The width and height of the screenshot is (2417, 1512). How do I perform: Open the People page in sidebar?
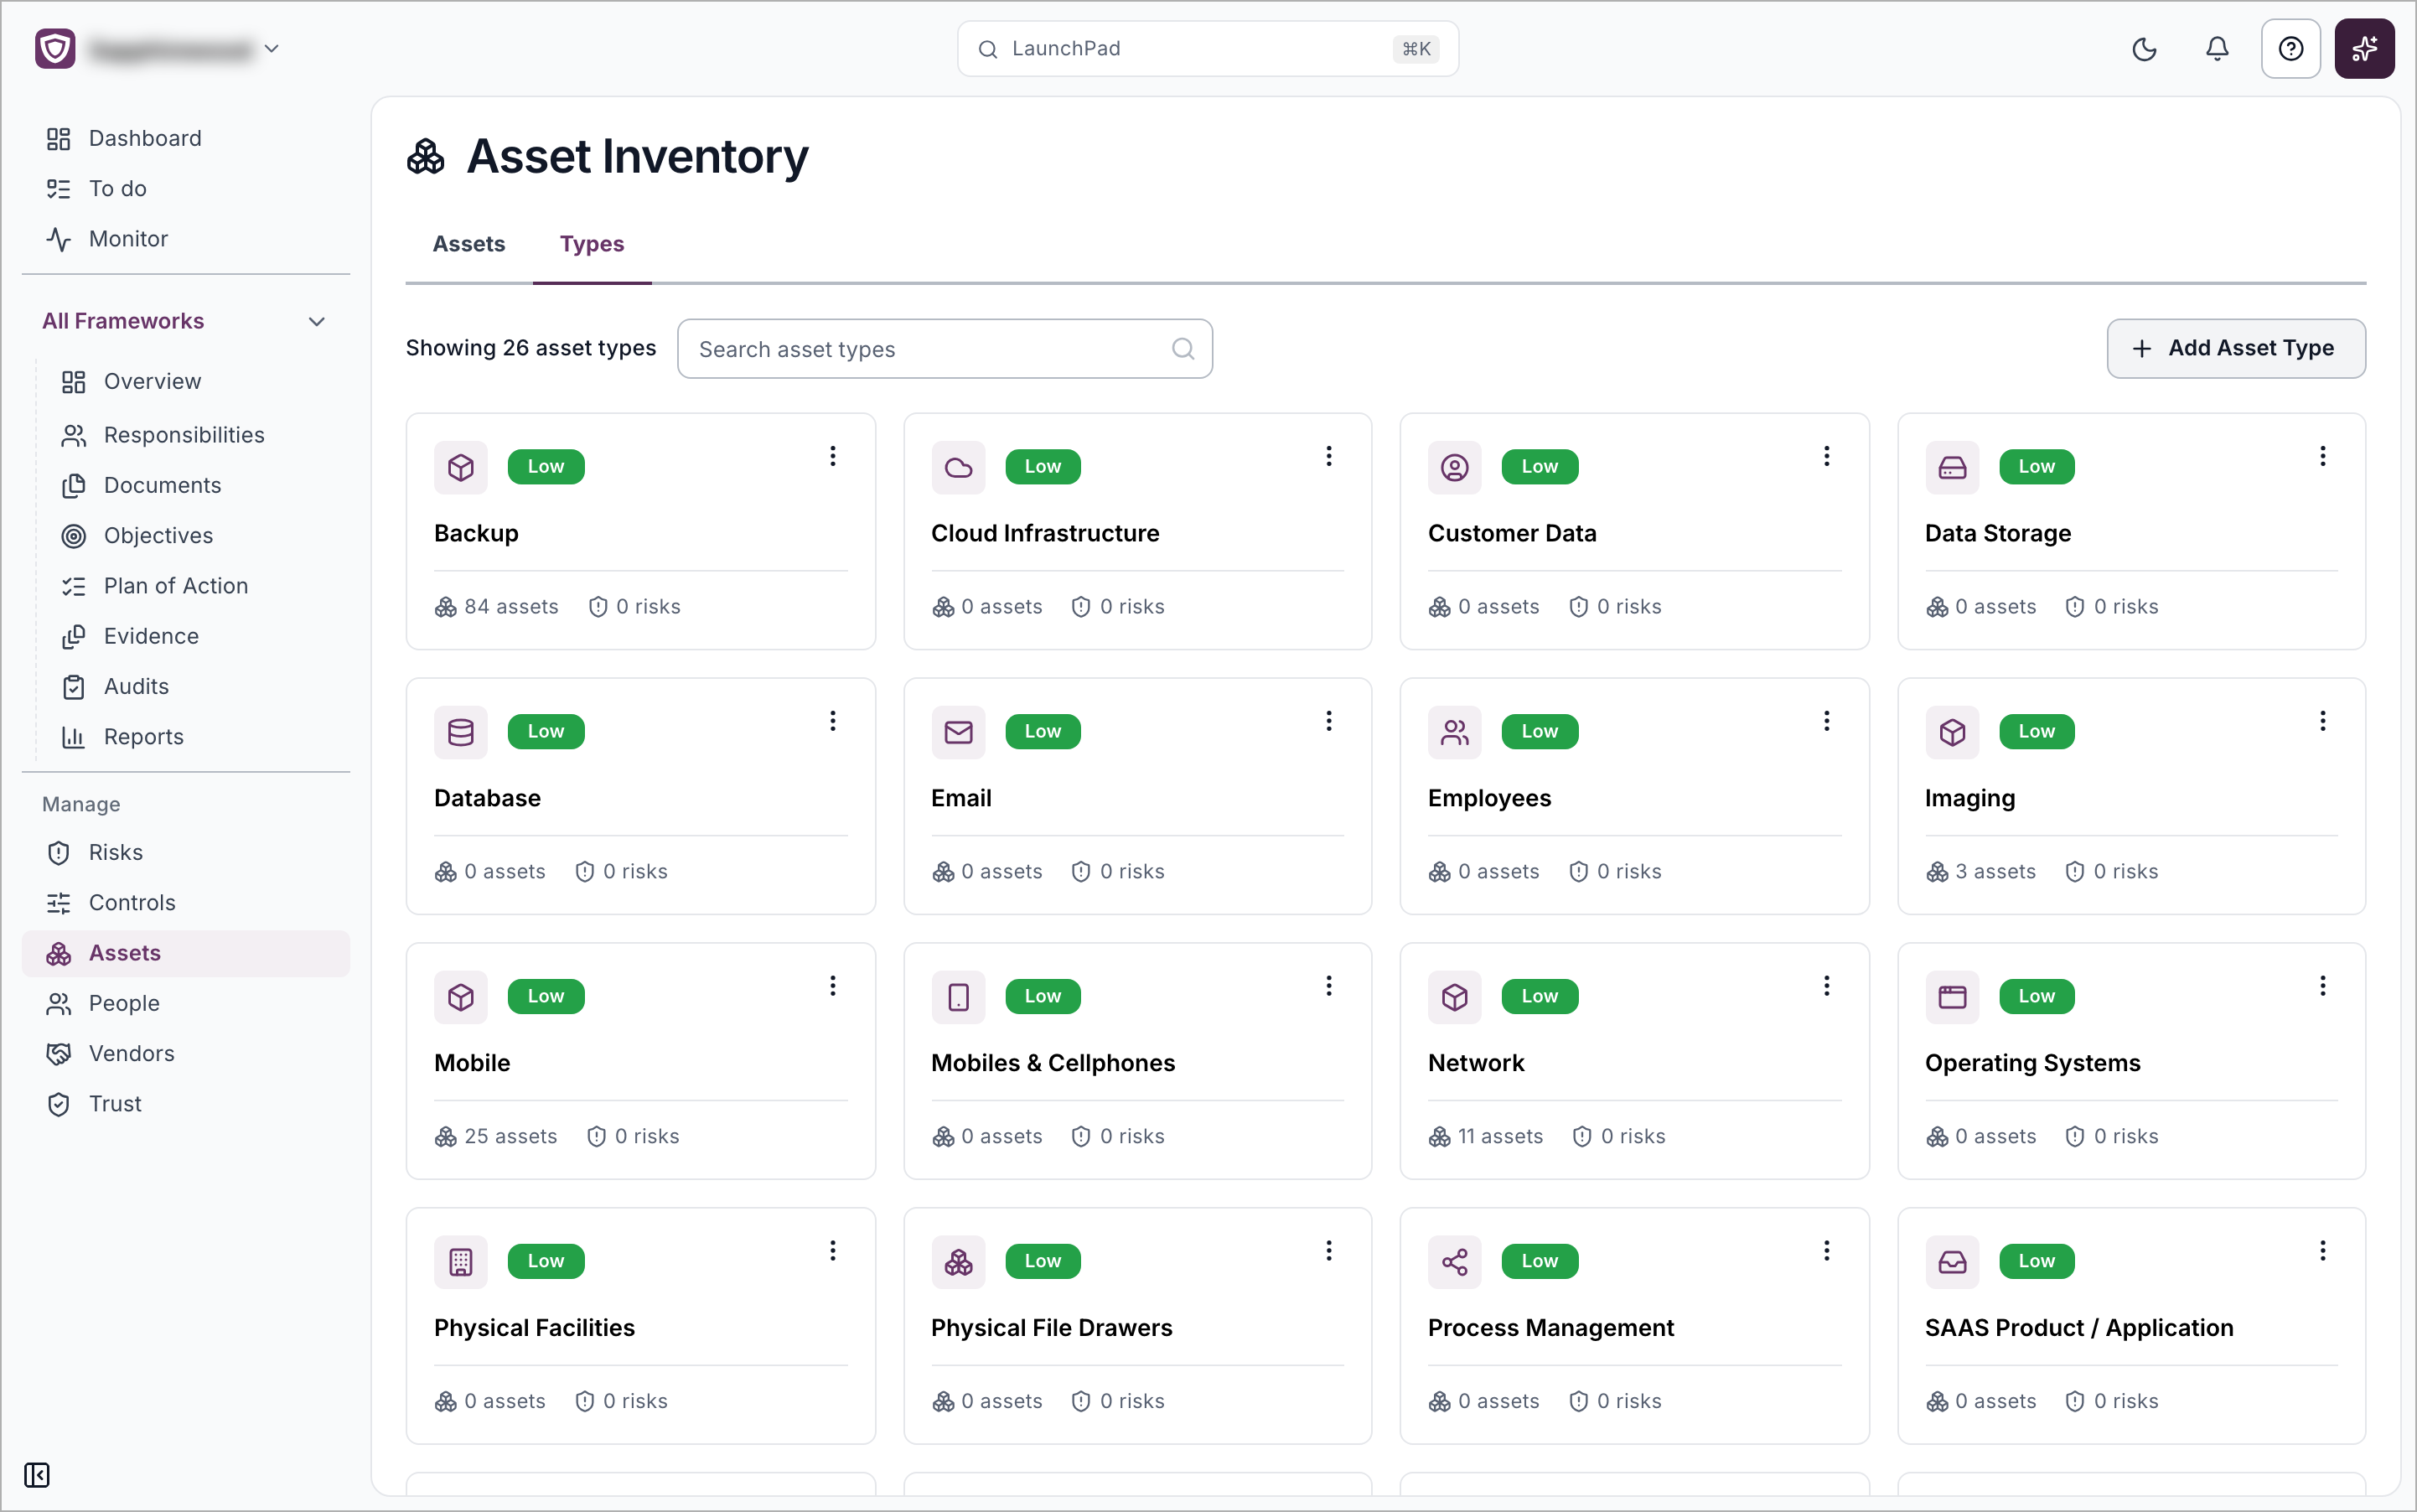(186, 1004)
